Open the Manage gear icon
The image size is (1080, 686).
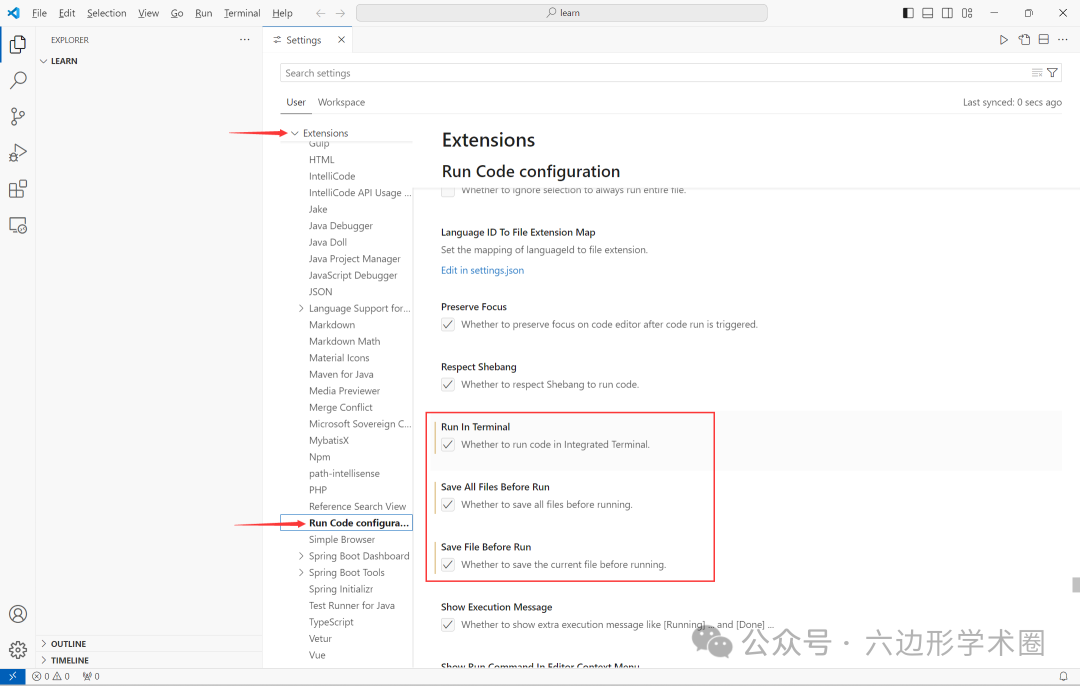[x=17, y=650]
